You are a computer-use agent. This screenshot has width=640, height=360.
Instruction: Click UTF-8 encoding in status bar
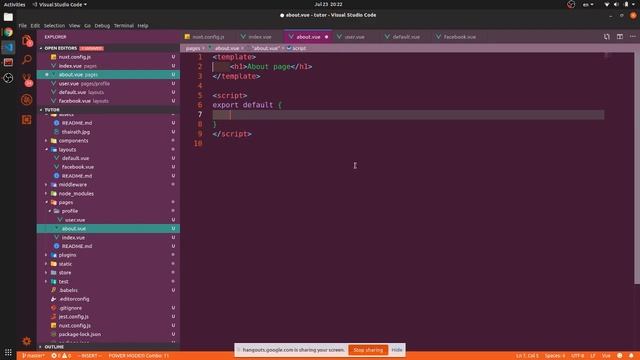pyautogui.click(x=578, y=356)
